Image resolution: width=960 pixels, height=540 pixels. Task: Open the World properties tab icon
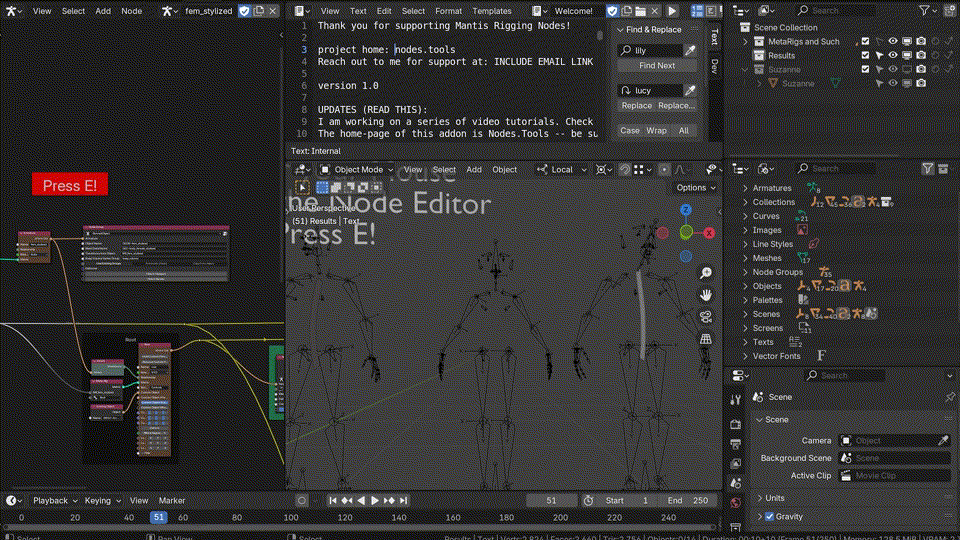pos(736,503)
